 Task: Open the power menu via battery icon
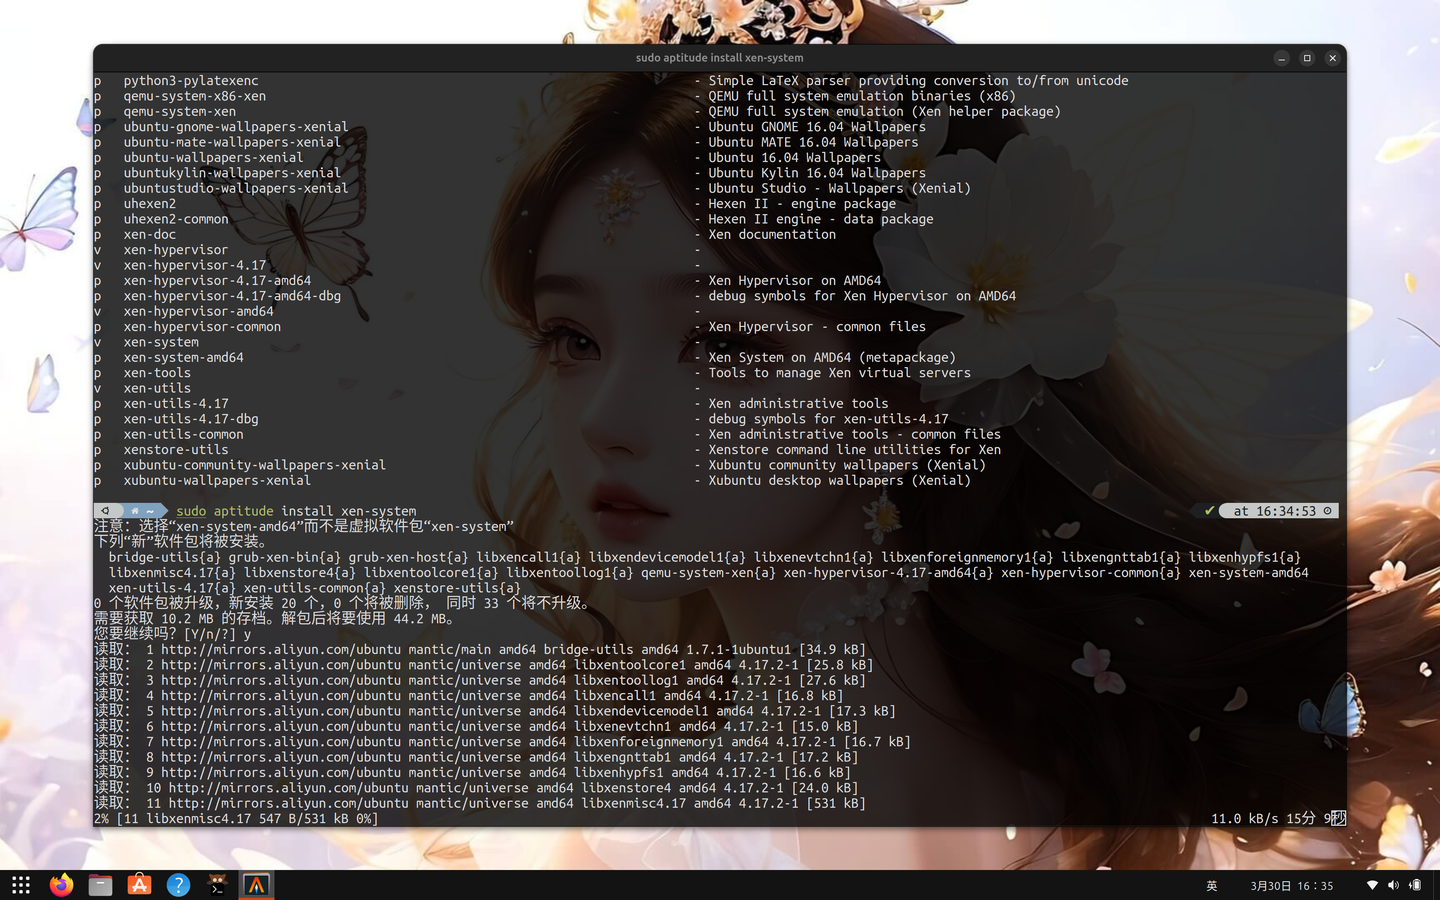click(1414, 885)
